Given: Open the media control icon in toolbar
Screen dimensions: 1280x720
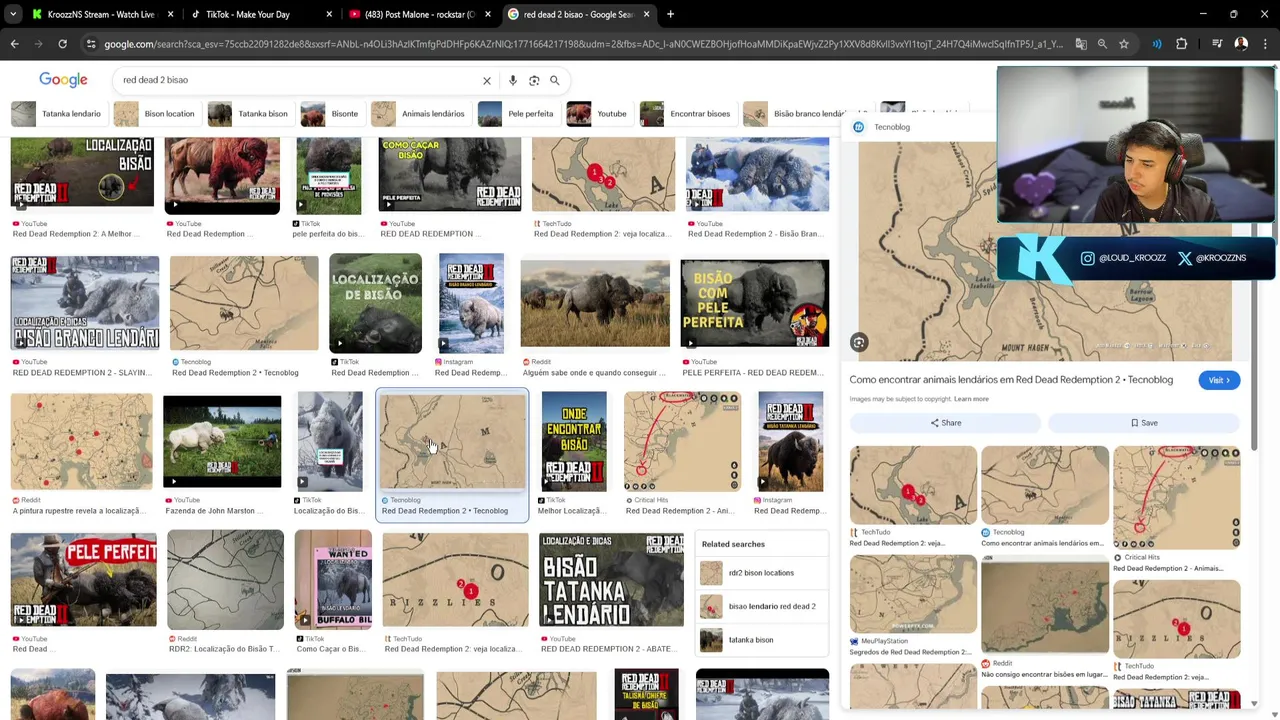Looking at the screenshot, I should coord(1217,44).
